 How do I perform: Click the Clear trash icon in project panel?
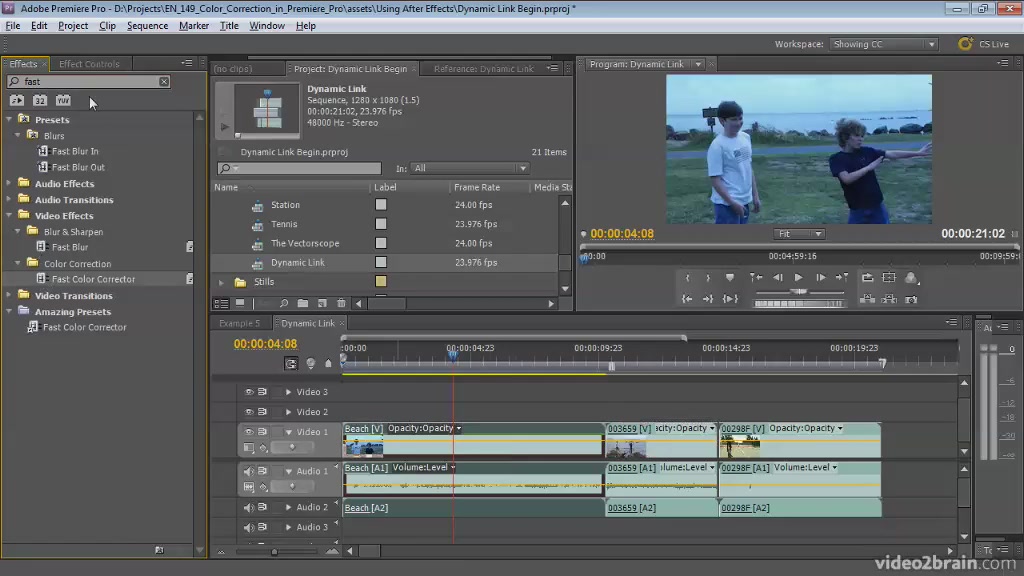point(341,304)
